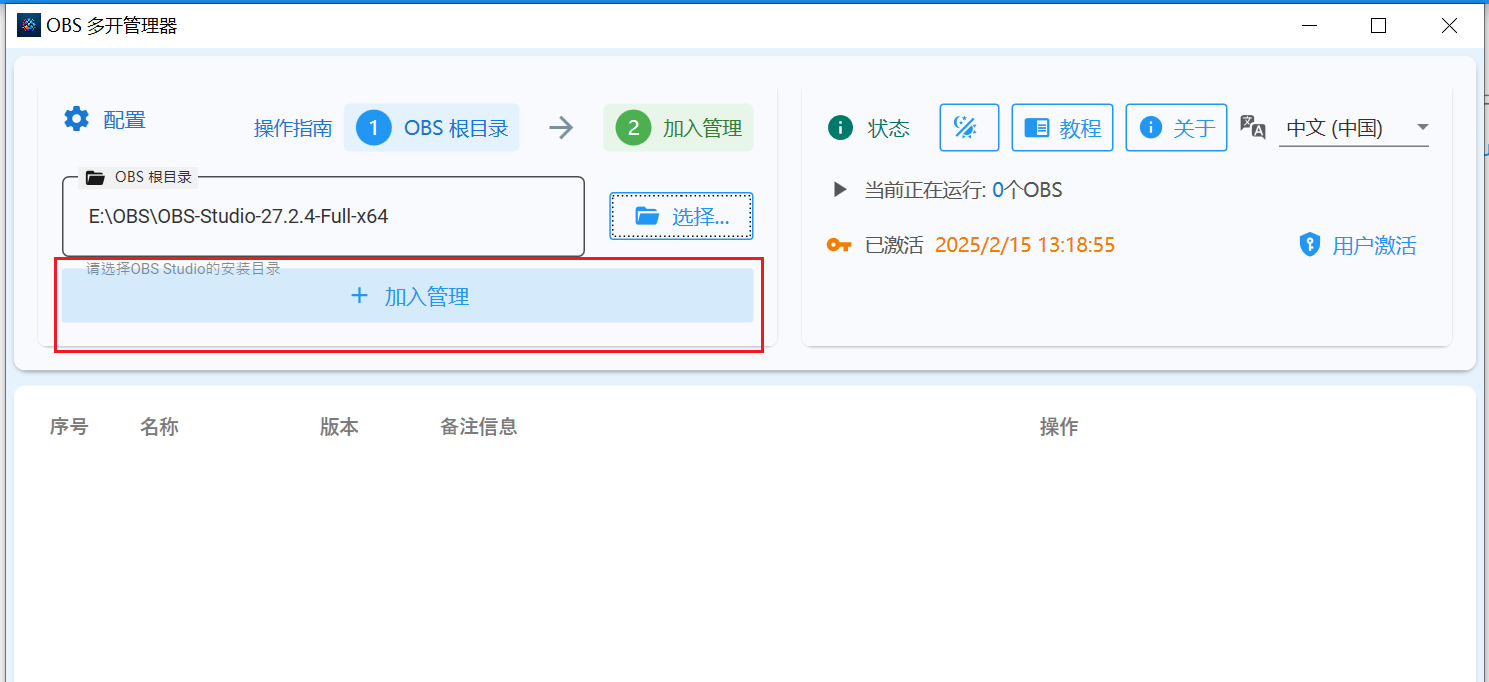1489x682 pixels.
Task: Expand the 当前正在运行 triangle
Action: point(841,189)
